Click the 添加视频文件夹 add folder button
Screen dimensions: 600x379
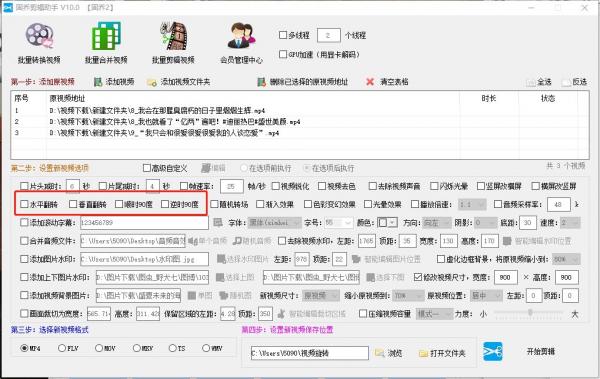click(178, 82)
